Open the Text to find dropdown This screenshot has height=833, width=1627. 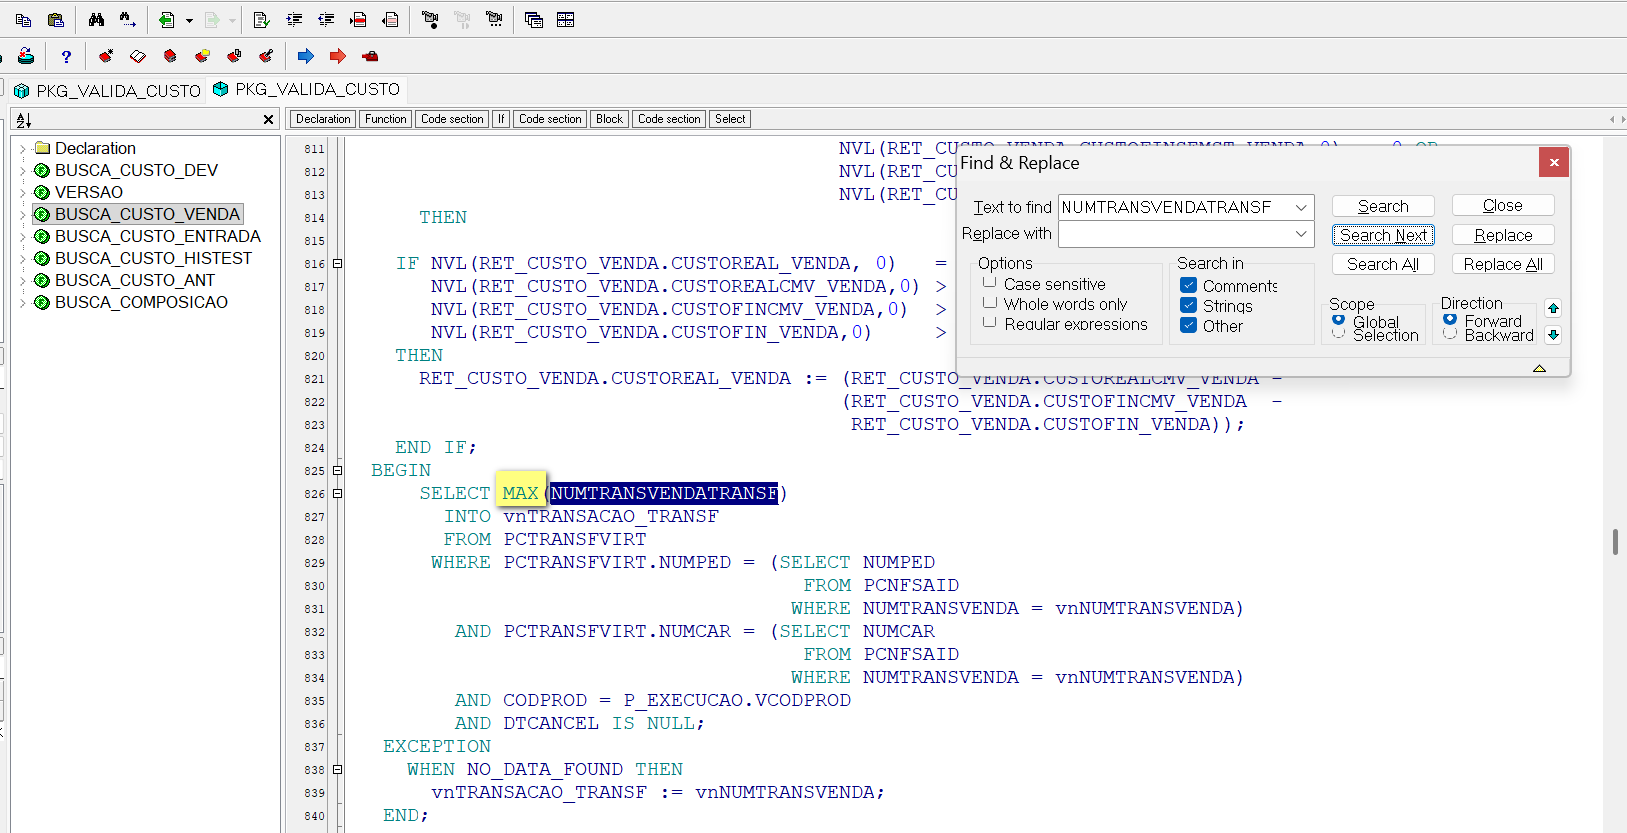pos(1301,207)
